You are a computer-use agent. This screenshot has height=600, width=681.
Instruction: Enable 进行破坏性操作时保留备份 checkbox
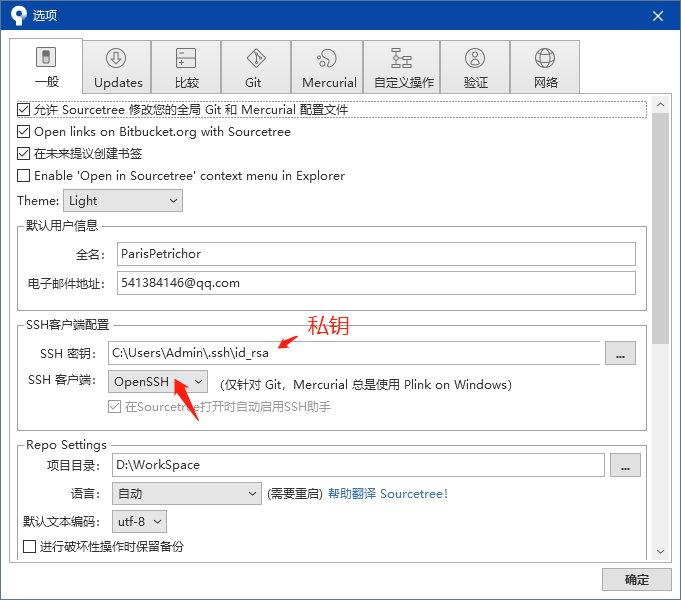coord(30,546)
